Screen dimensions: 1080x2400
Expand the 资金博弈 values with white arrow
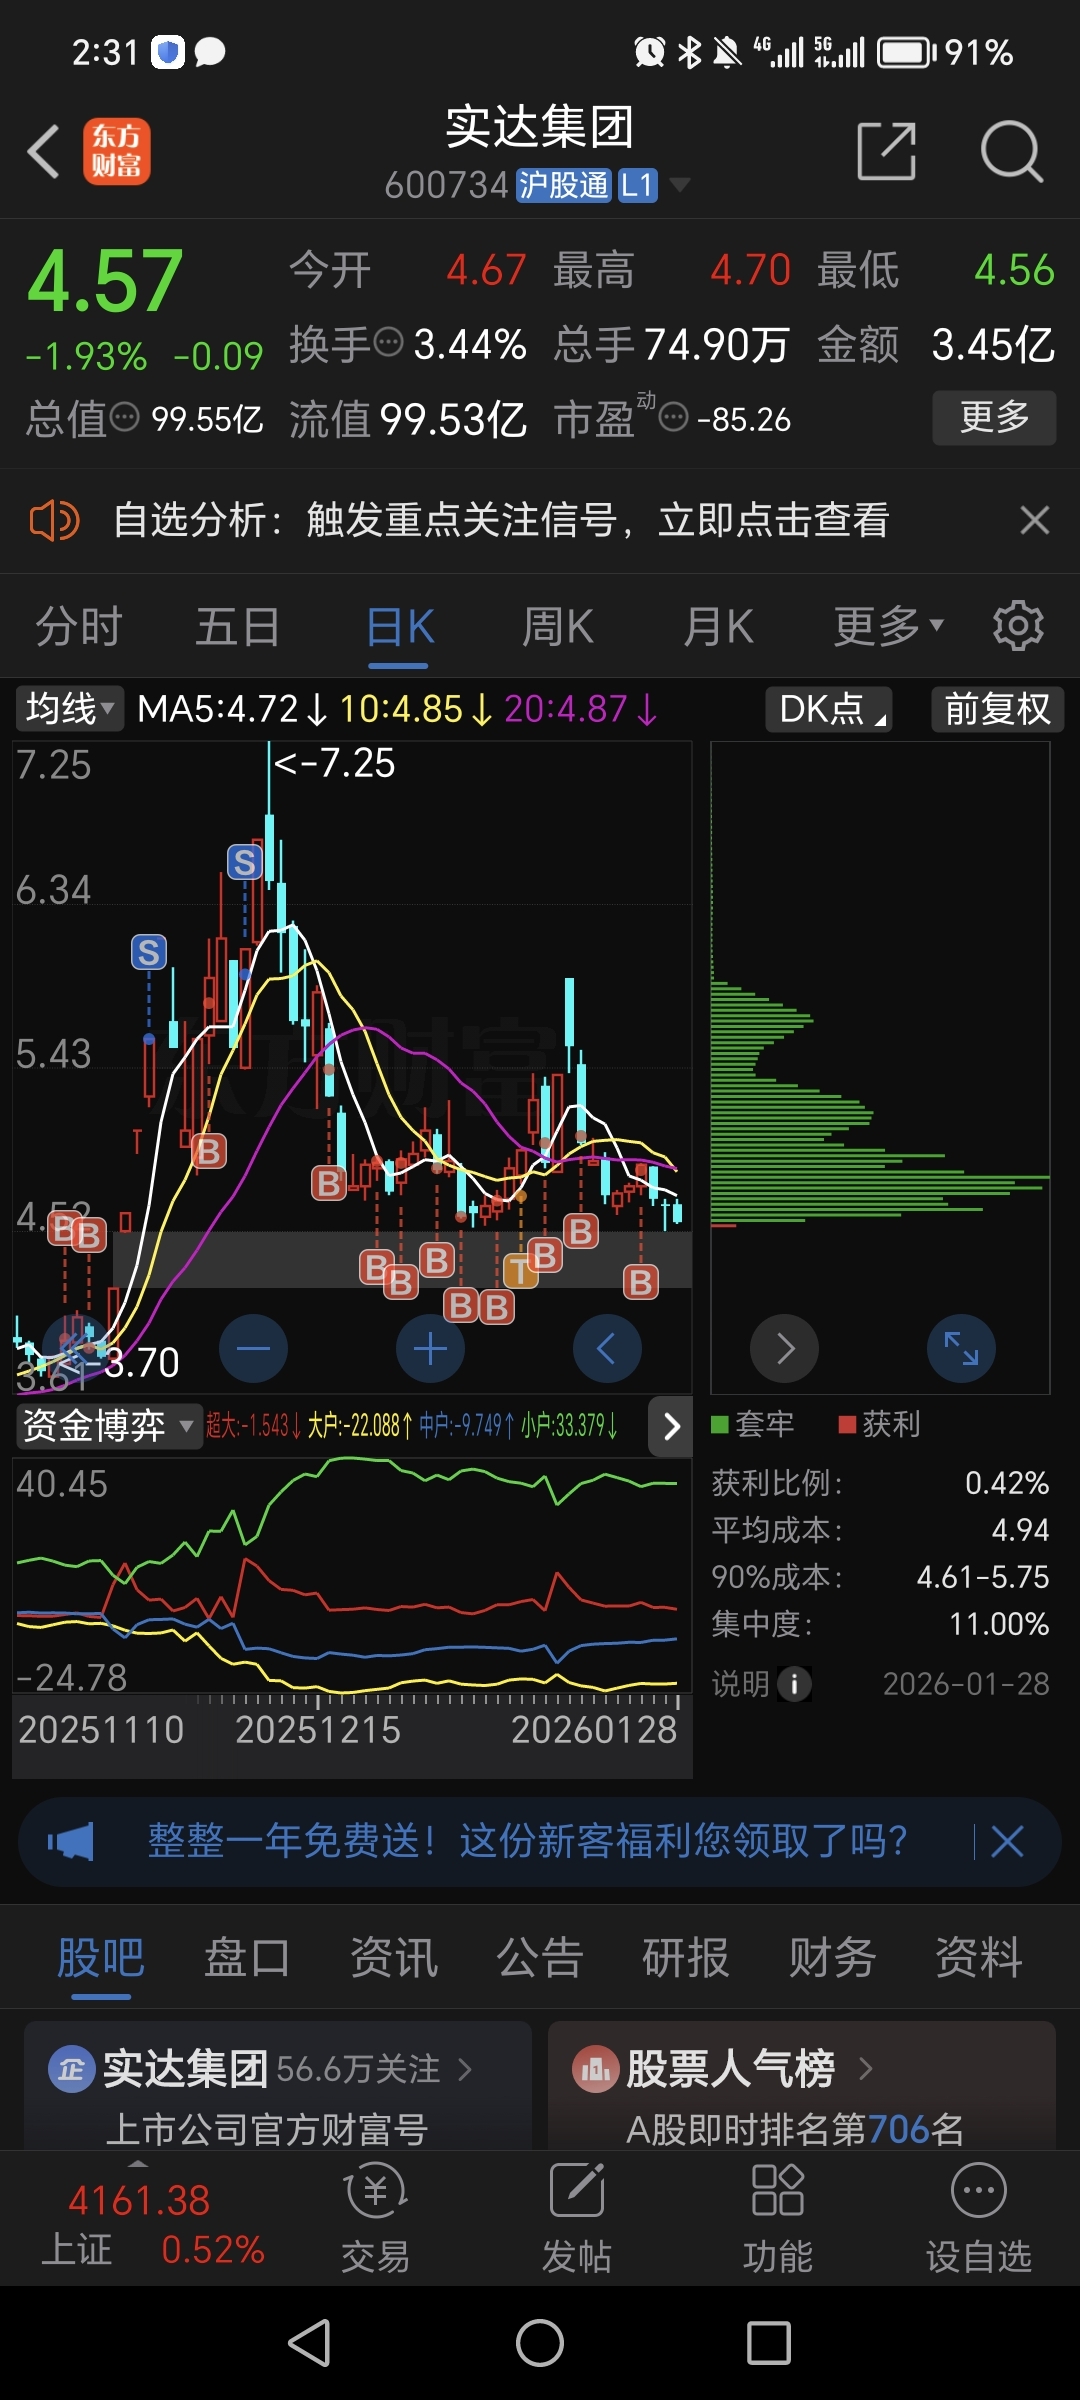point(671,1426)
